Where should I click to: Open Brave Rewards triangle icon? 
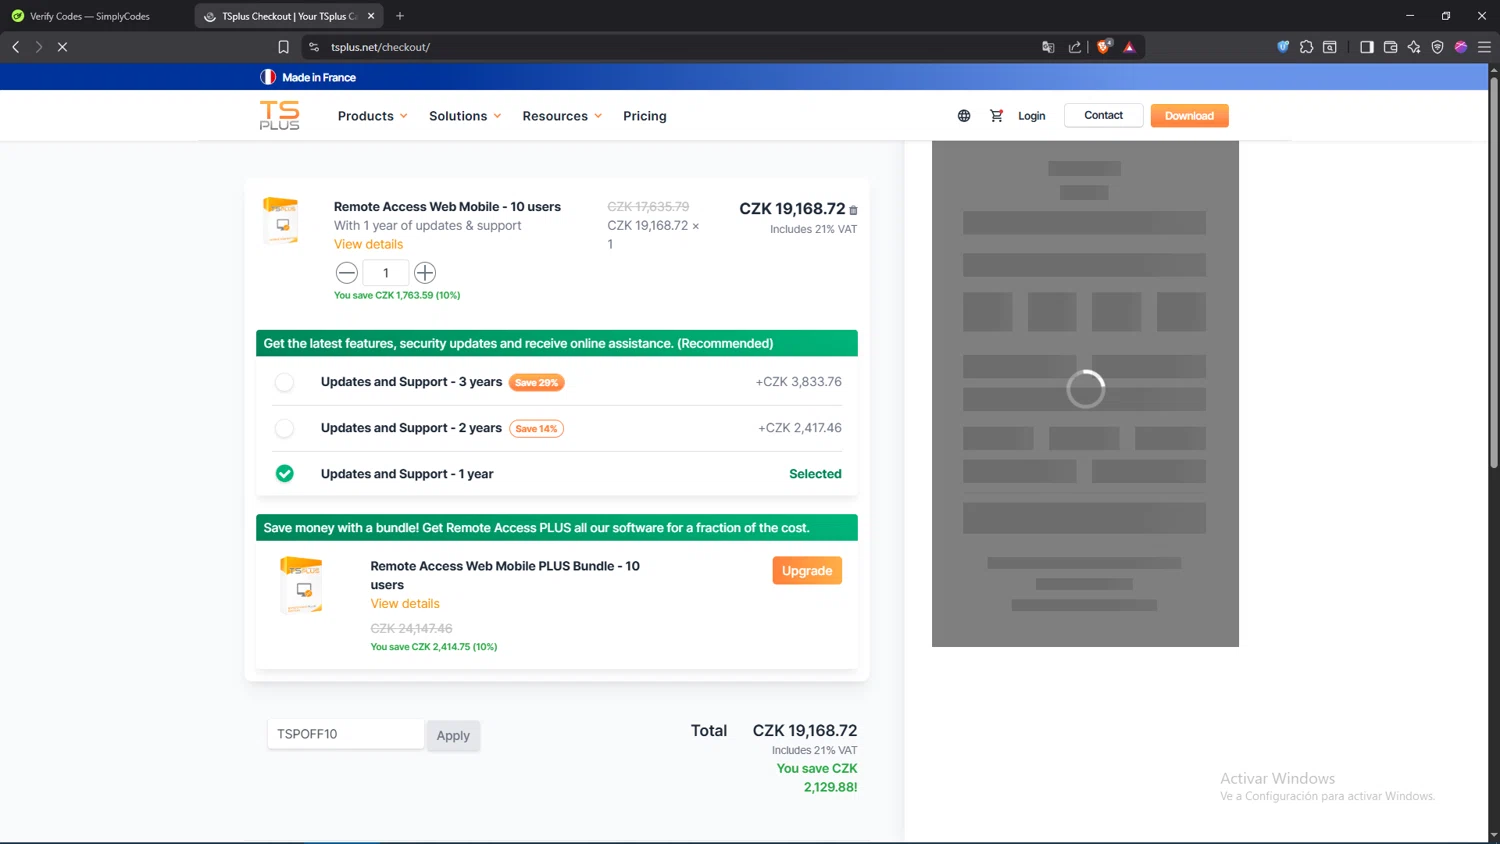tap(1129, 47)
